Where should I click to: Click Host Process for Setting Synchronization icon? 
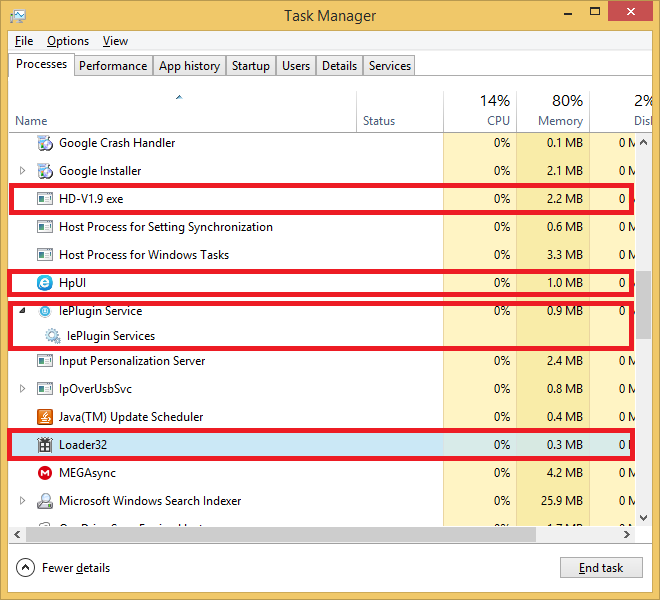pos(45,227)
